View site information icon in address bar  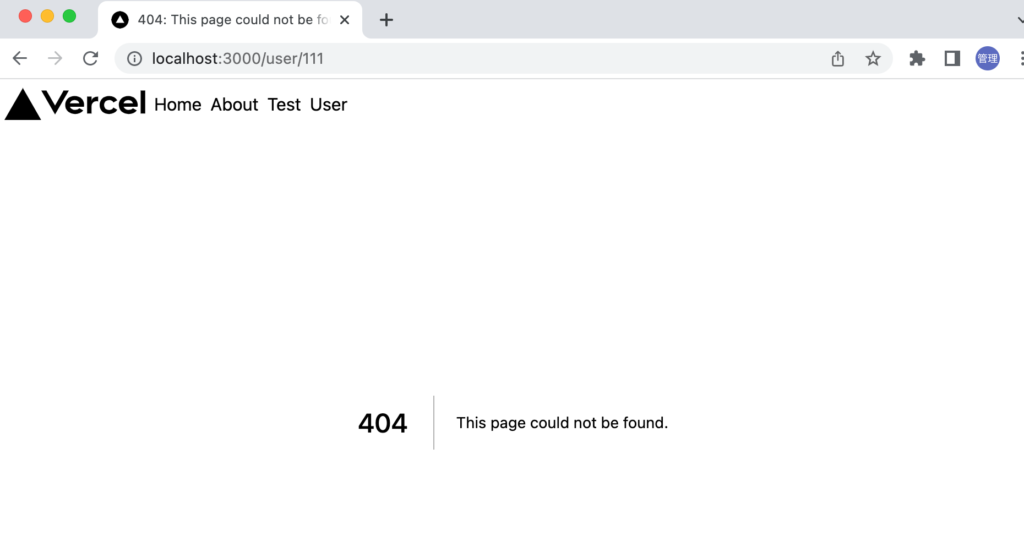tap(134, 59)
